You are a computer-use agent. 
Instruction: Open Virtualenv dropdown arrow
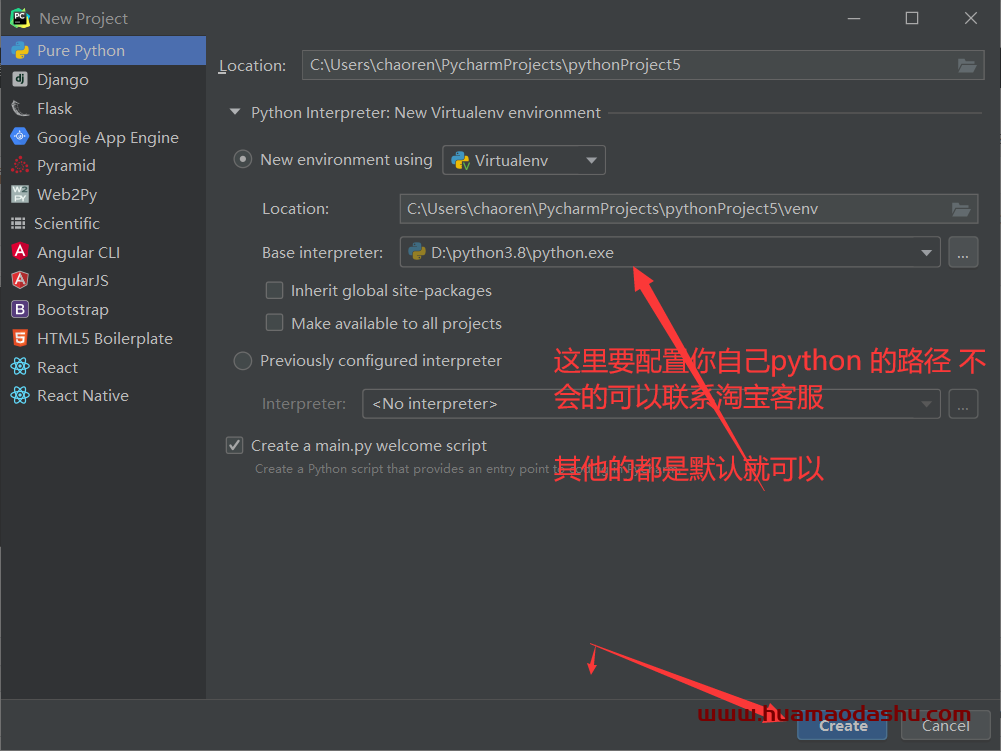tap(592, 160)
